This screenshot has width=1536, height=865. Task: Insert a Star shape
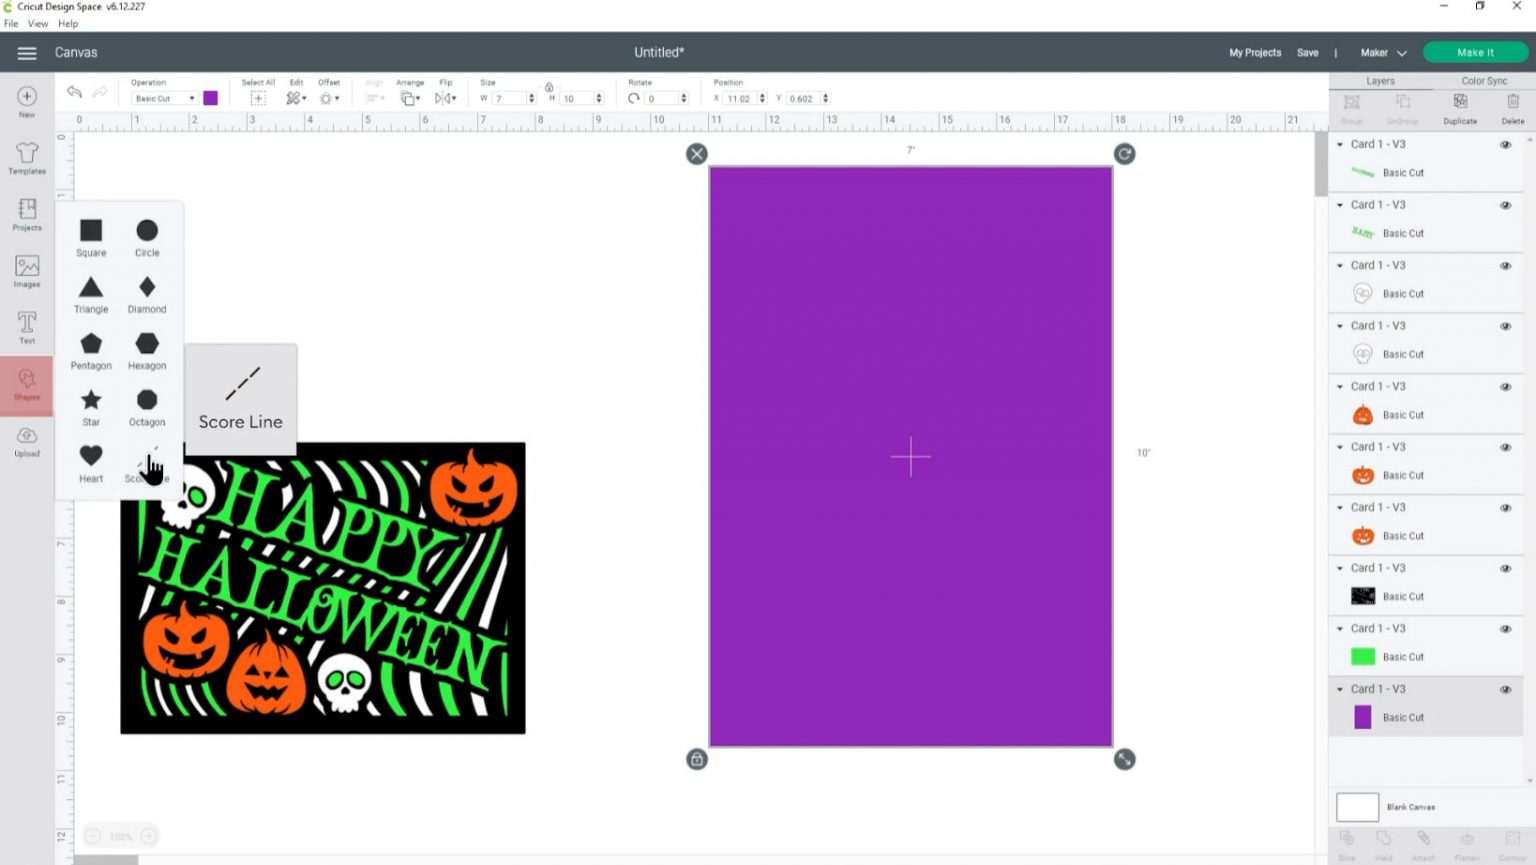pos(91,408)
